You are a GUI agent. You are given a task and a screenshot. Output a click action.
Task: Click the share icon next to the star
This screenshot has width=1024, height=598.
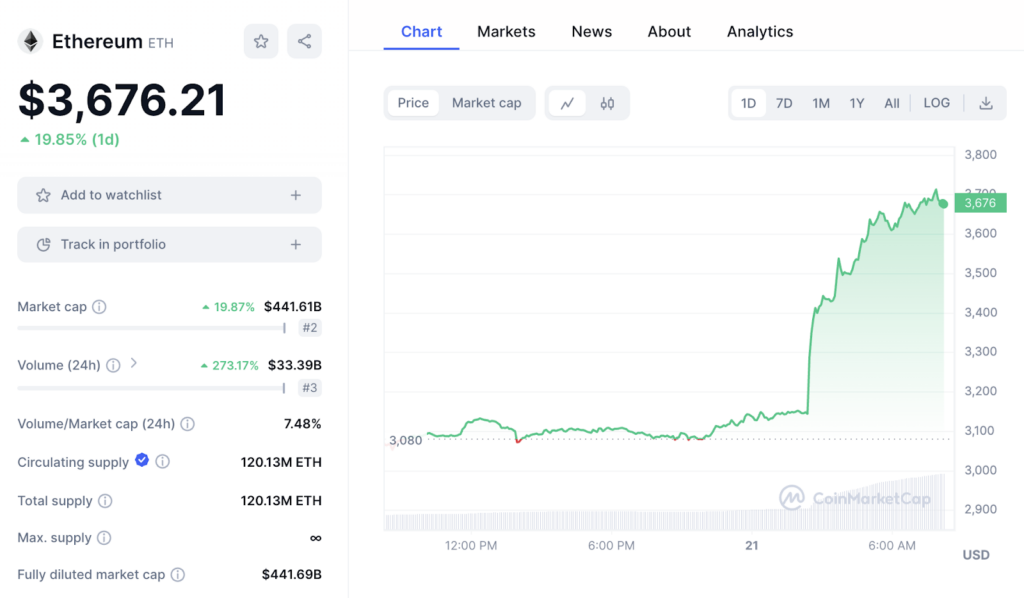(304, 41)
